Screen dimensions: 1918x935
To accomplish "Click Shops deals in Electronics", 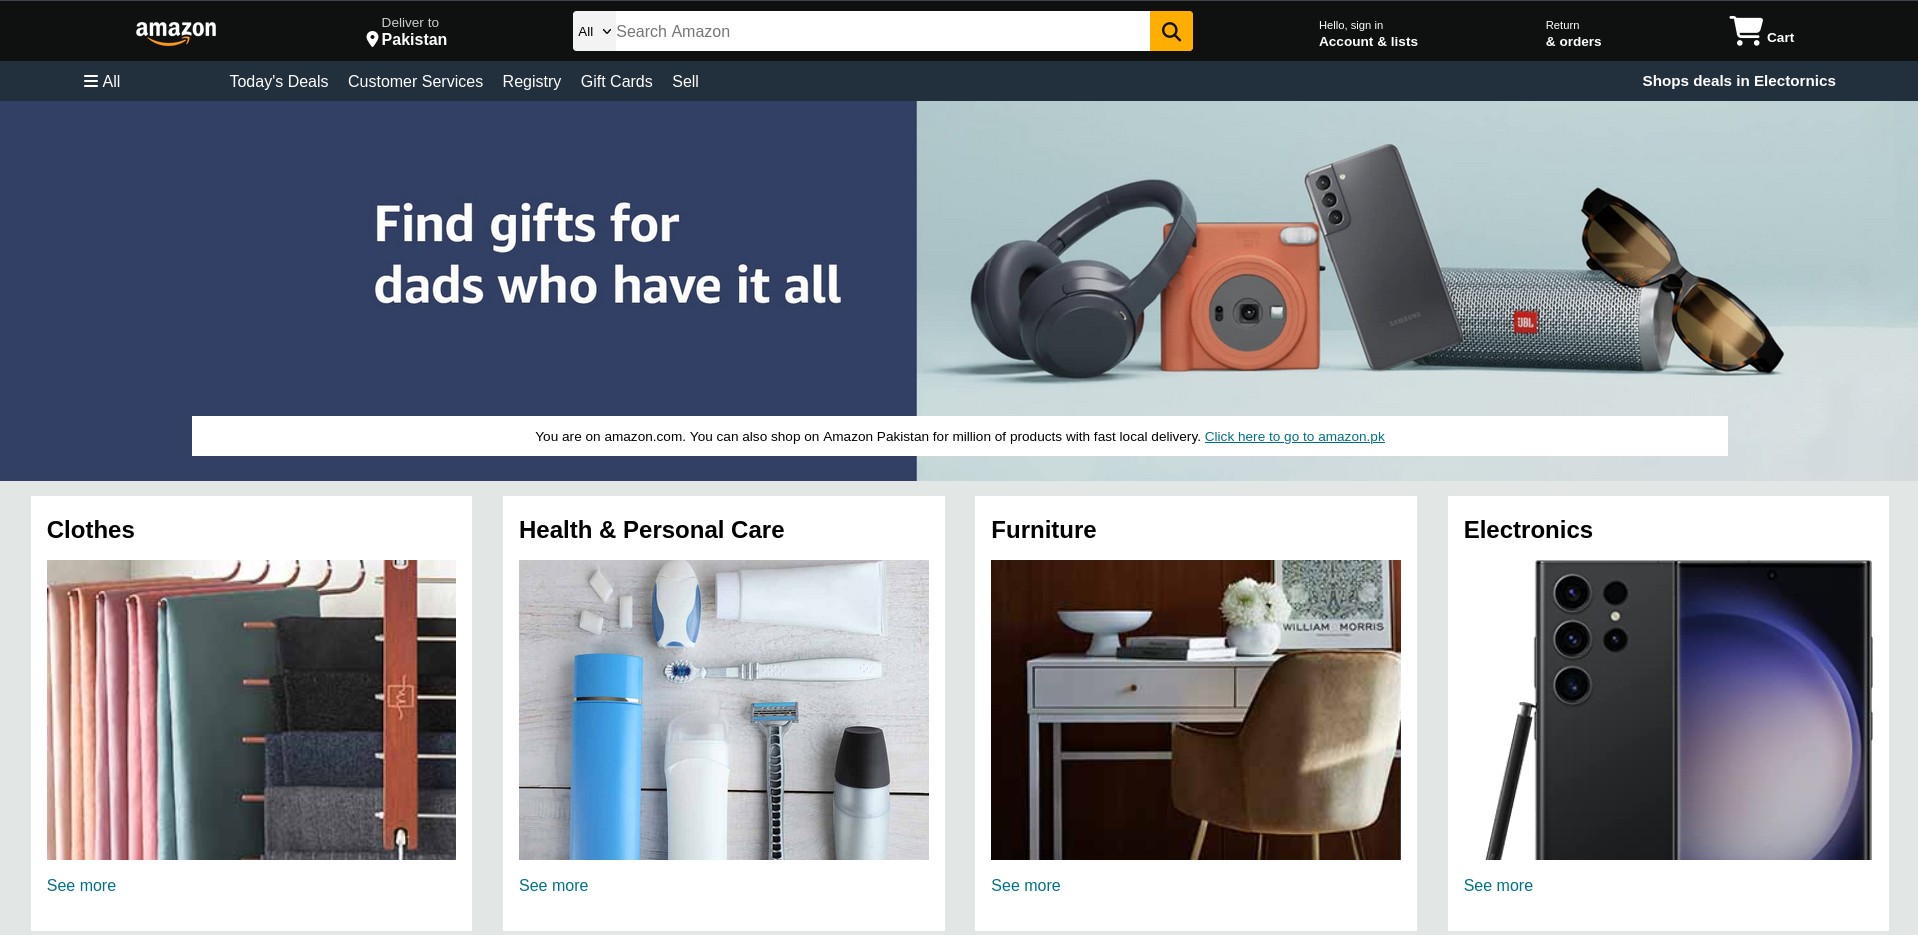I will 1738,81.
